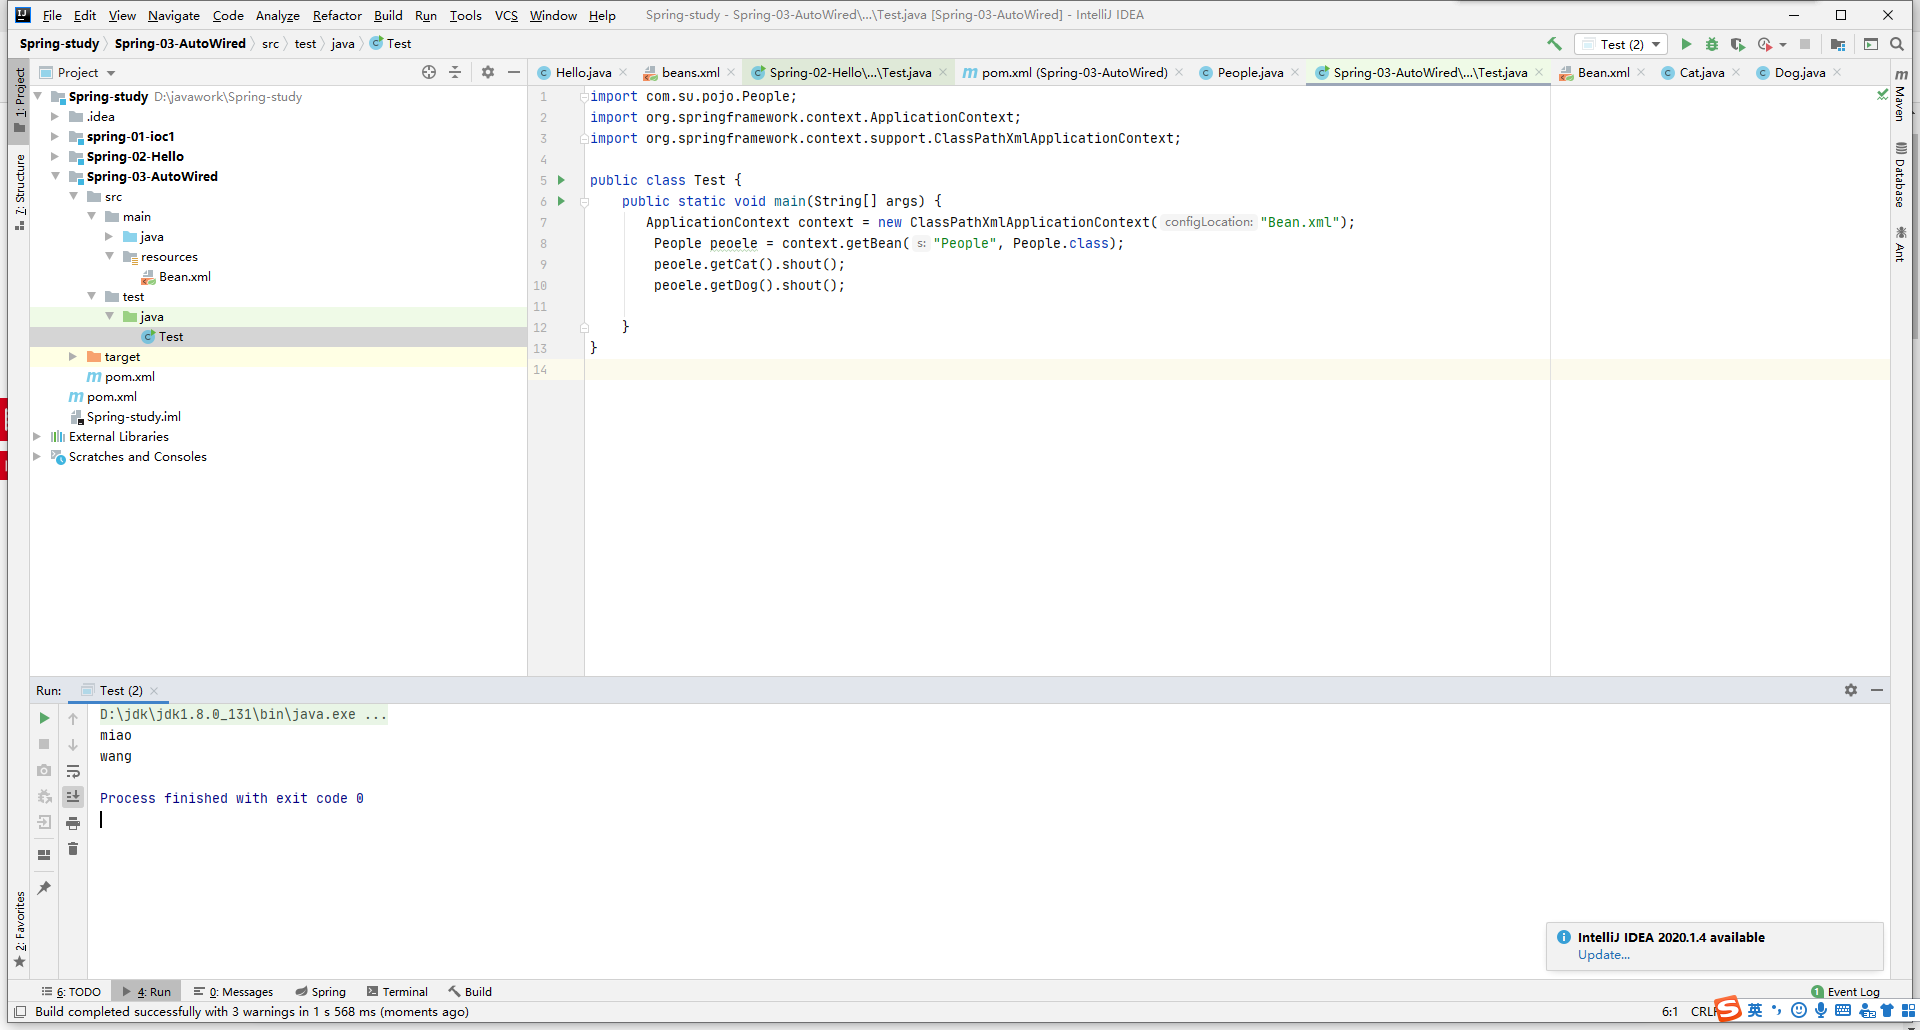Image resolution: width=1920 pixels, height=1030 pixels.
Task: Expand Scratches and Consoles node
Action: click(x=37, y=456)
